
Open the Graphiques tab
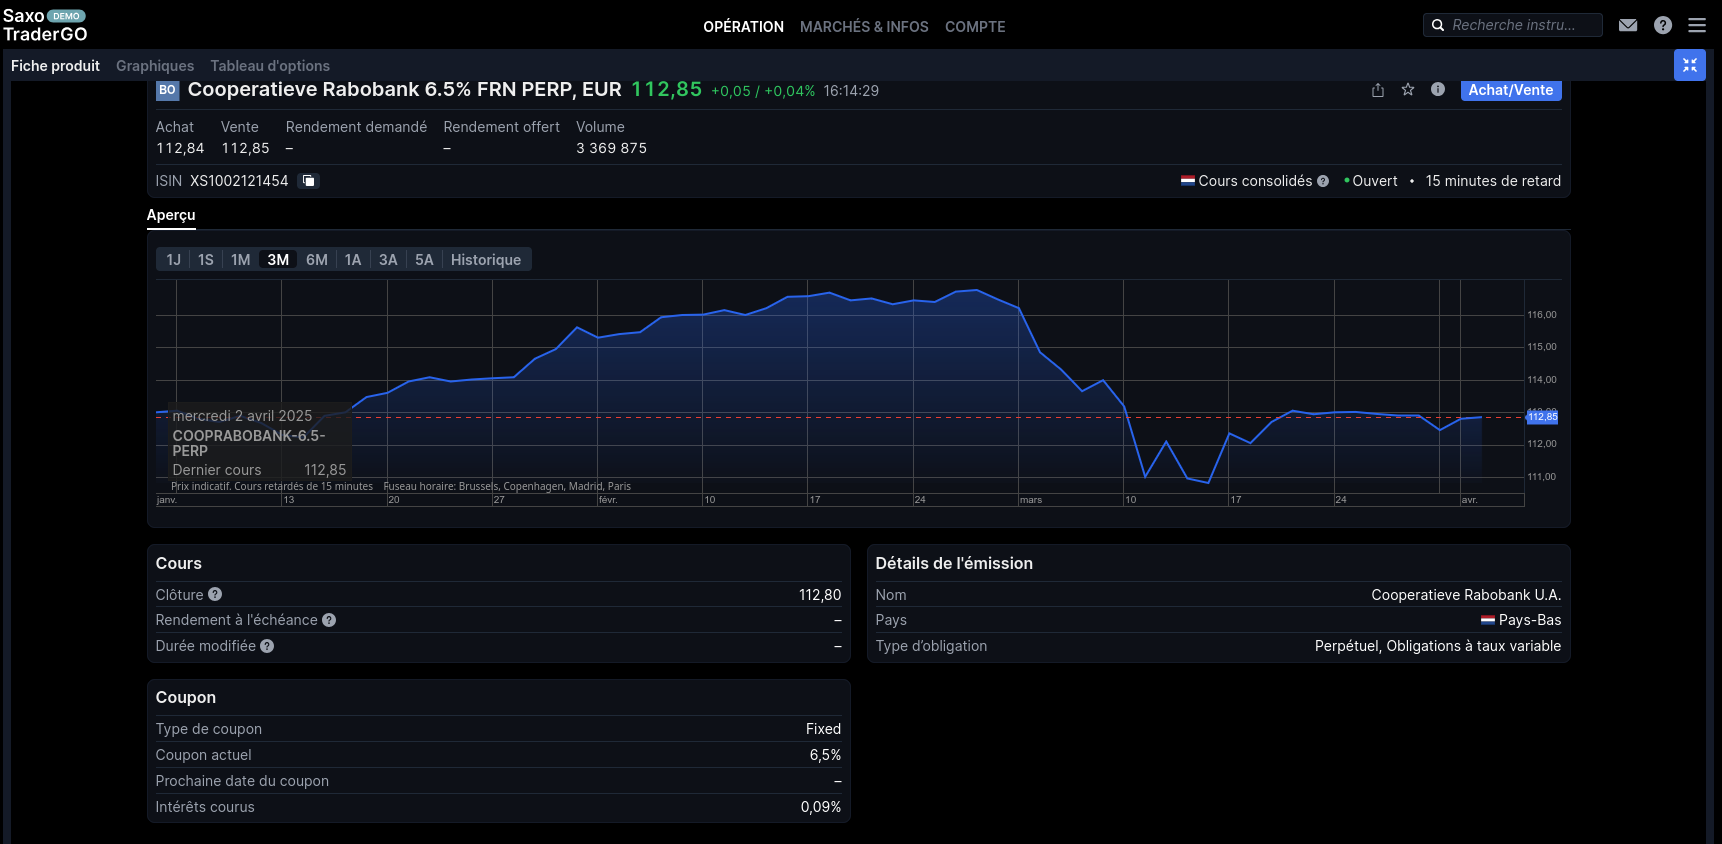click(155, 66)
